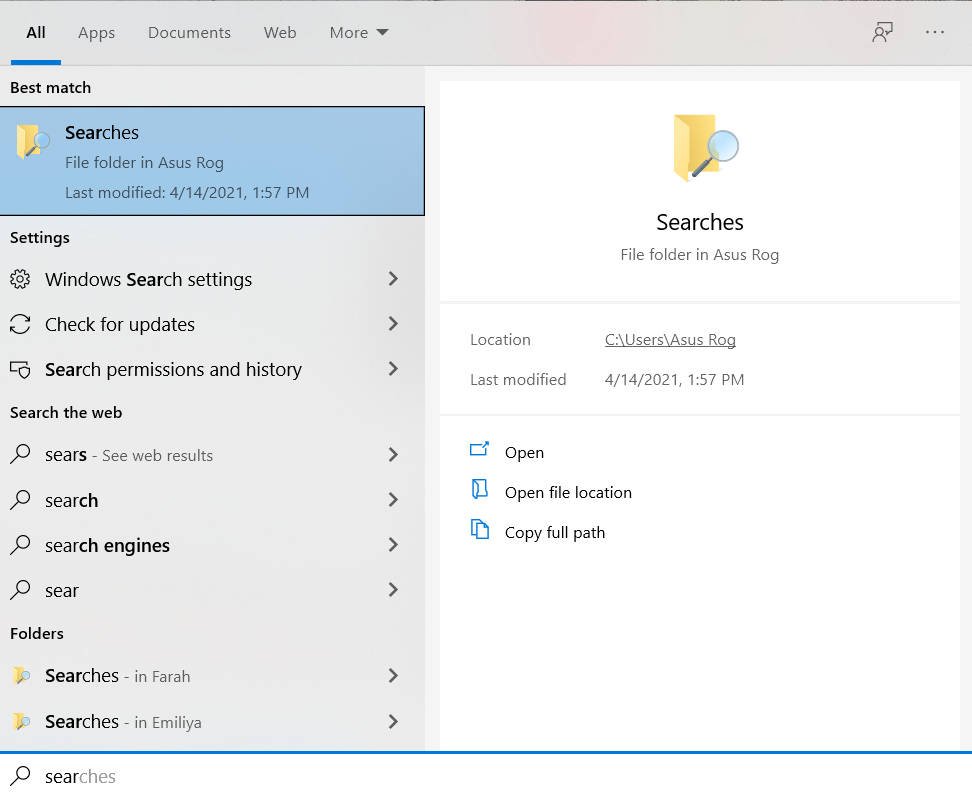This screenshot has width=972, height=796.
Task: Click the large Searches folder preview icon
Action: coord(705,148)
